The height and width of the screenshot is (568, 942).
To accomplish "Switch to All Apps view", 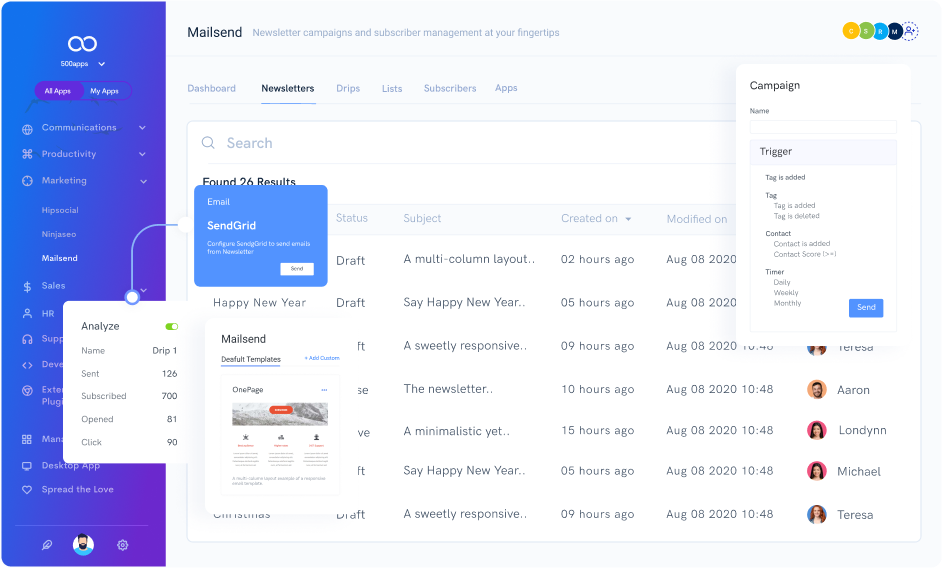I will point(58,91).
